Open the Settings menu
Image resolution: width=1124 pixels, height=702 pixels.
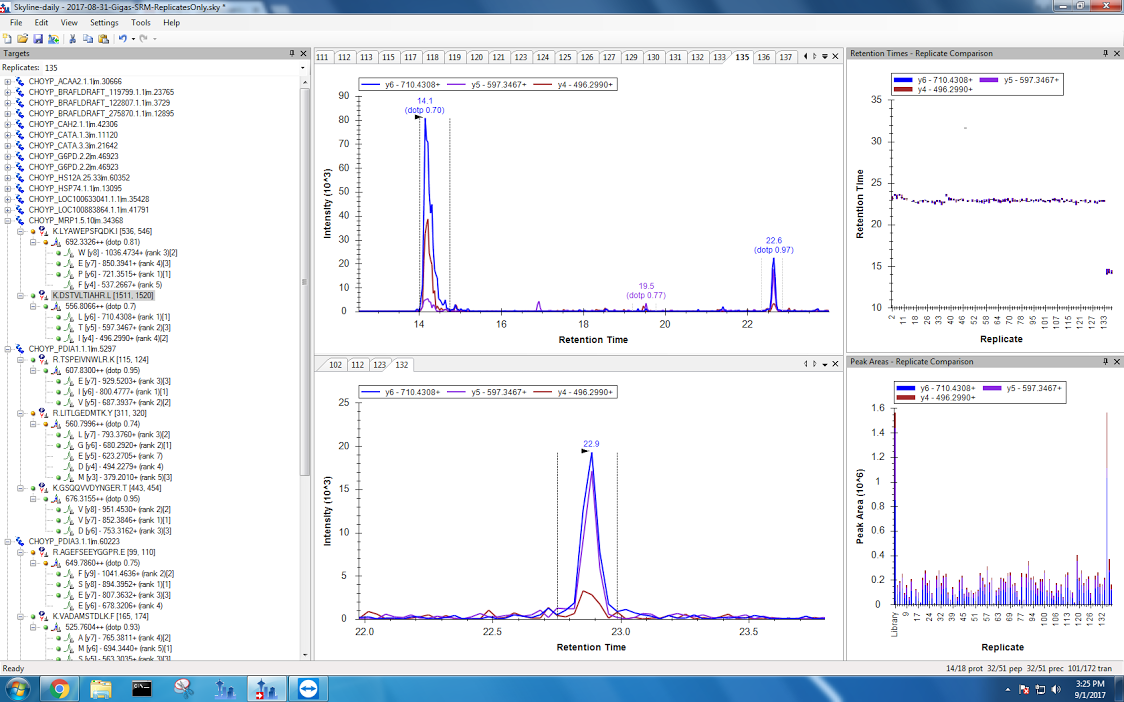click(103, 22)
